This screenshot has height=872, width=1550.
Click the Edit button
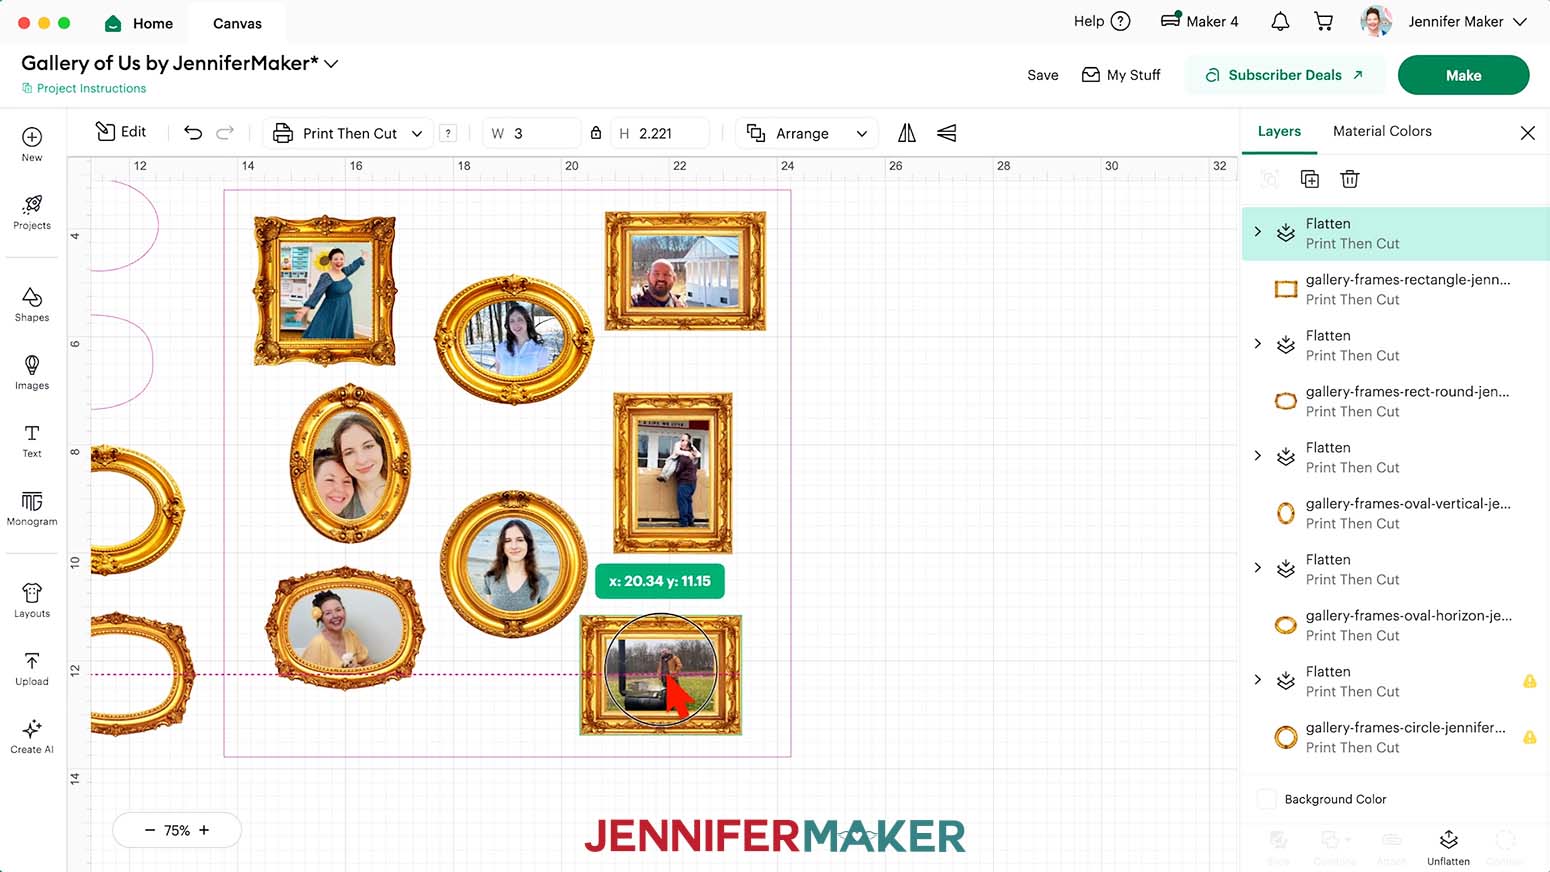coord(121,132)
